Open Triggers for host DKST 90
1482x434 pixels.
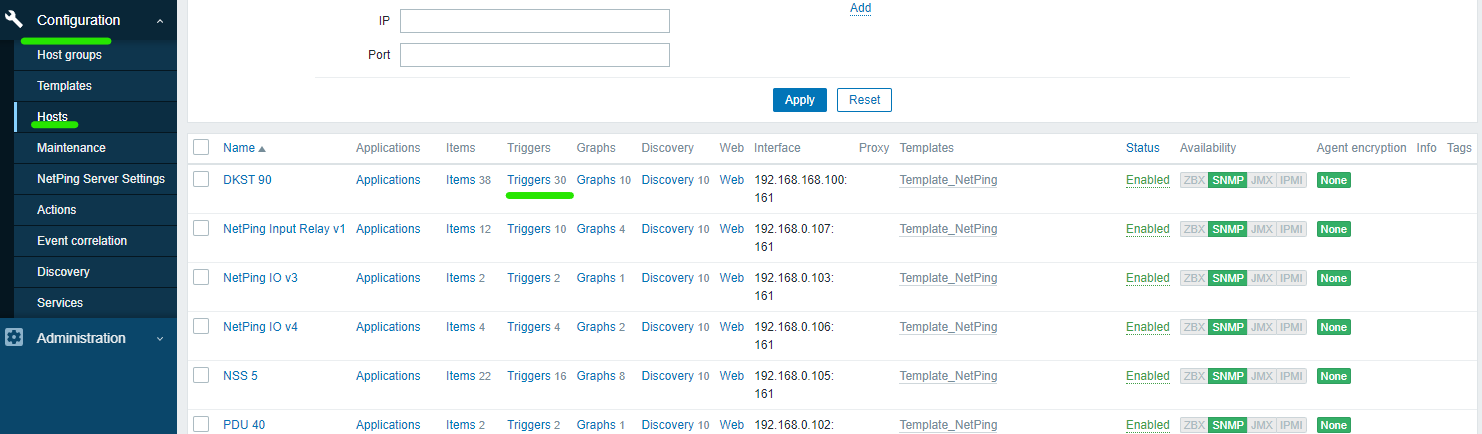click(528, 180)
